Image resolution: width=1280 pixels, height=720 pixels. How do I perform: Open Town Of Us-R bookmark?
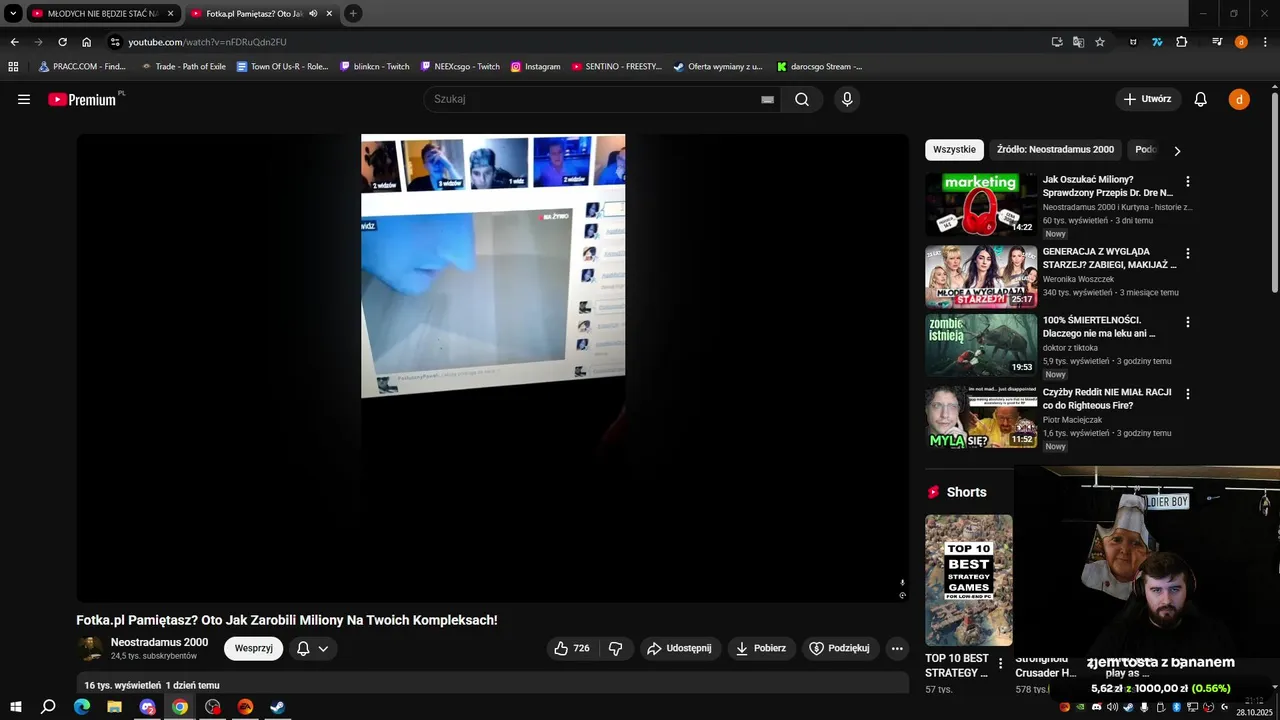[x=282, y=67]
